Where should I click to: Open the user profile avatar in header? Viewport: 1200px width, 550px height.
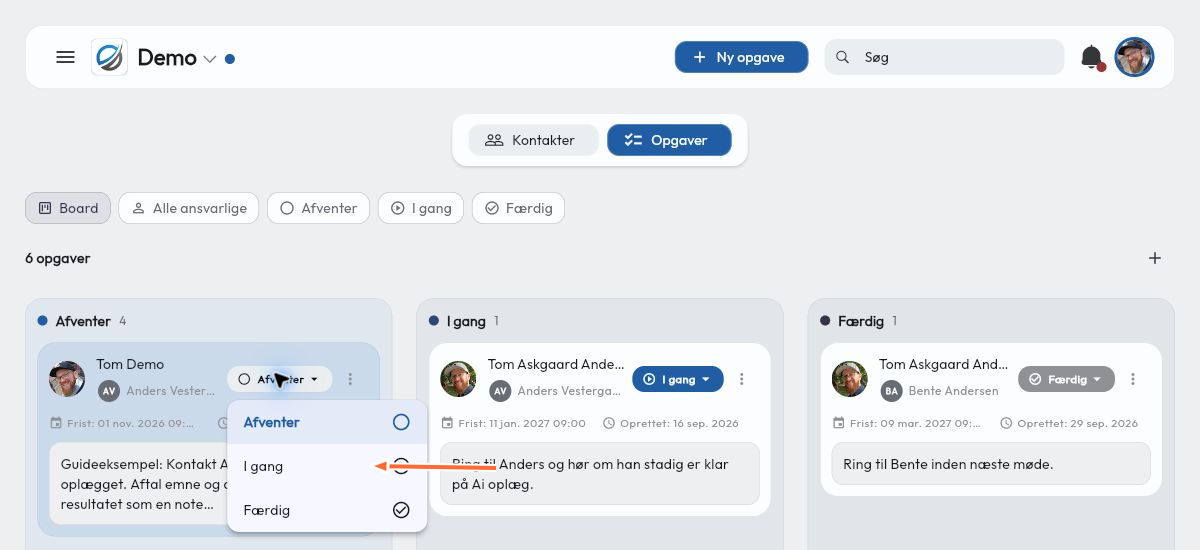(1134, 57)
